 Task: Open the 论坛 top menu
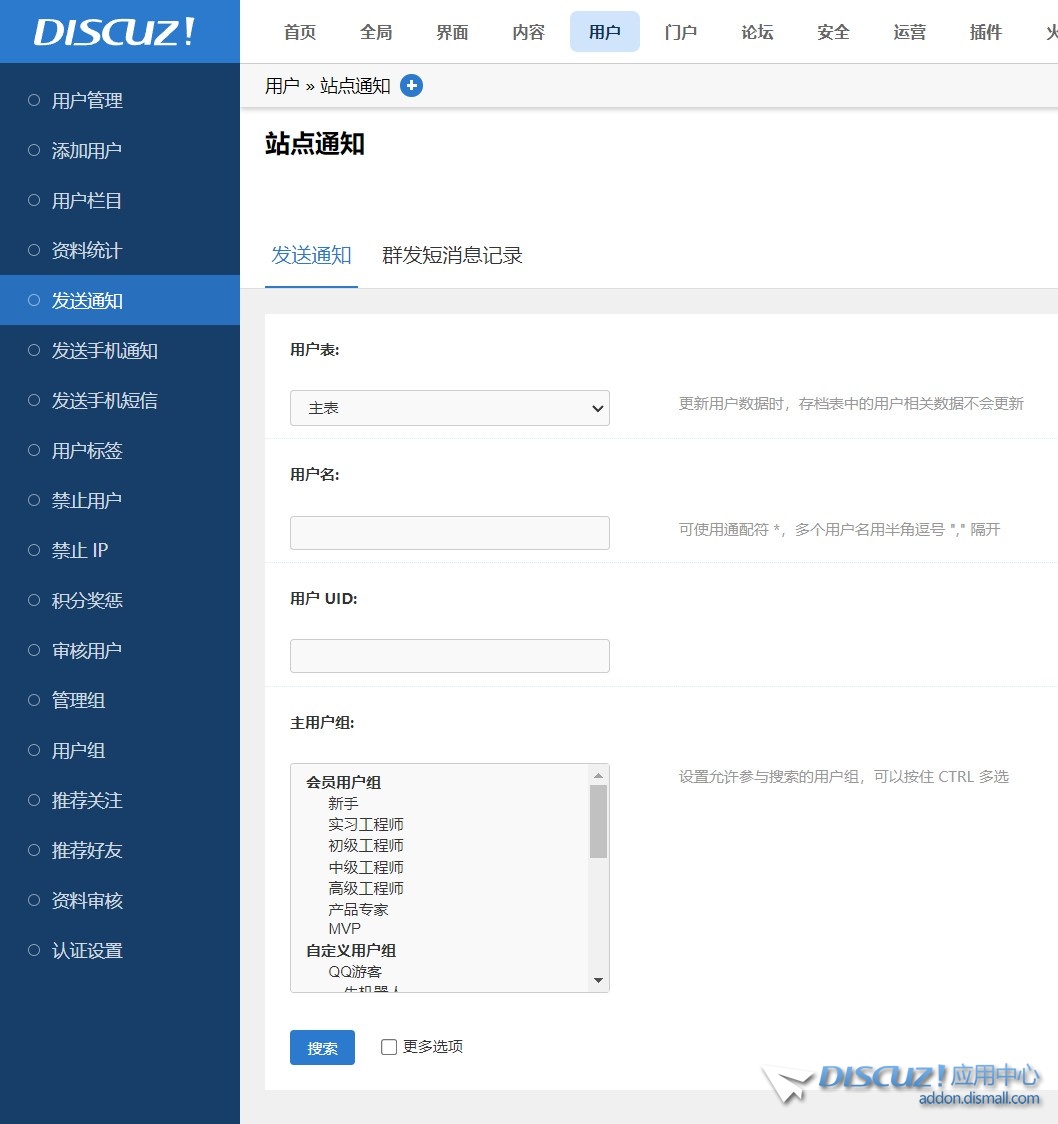coord(757,32)
